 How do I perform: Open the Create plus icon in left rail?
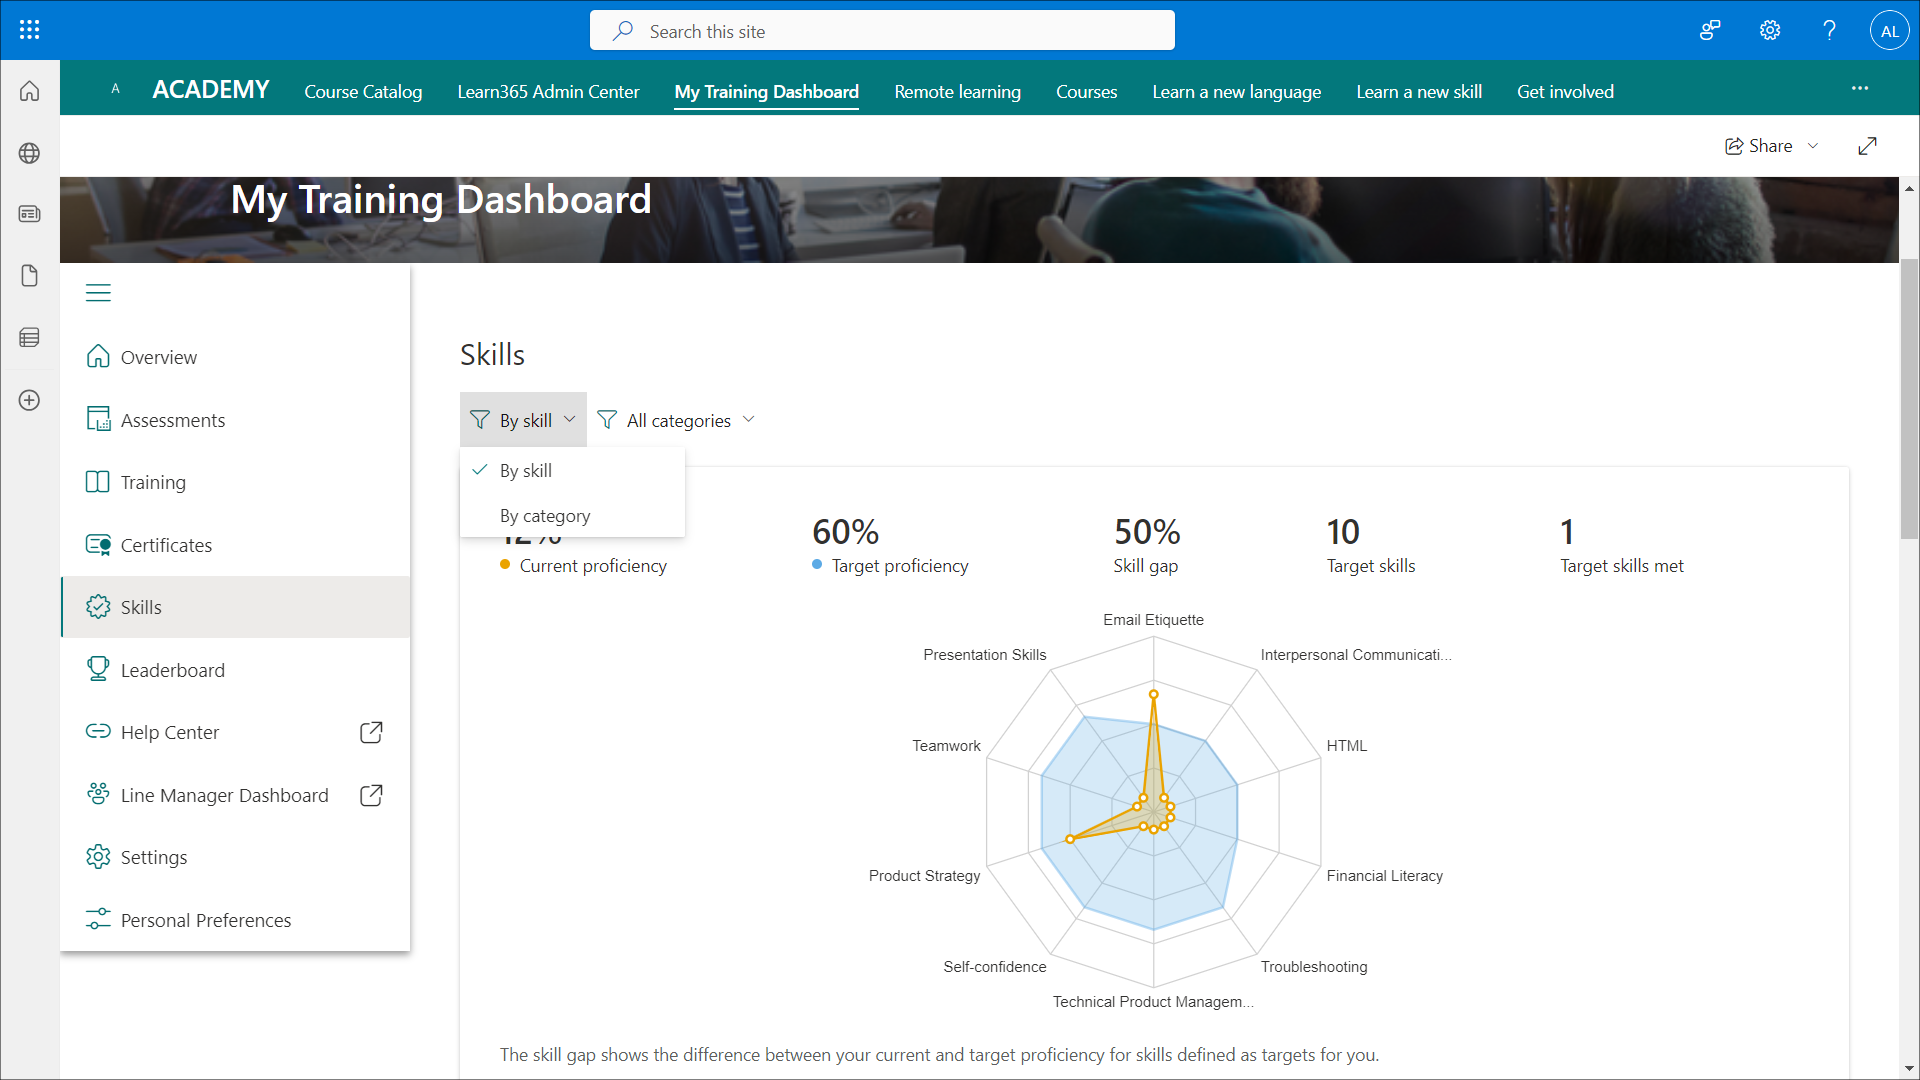click(x=30, y=400)
